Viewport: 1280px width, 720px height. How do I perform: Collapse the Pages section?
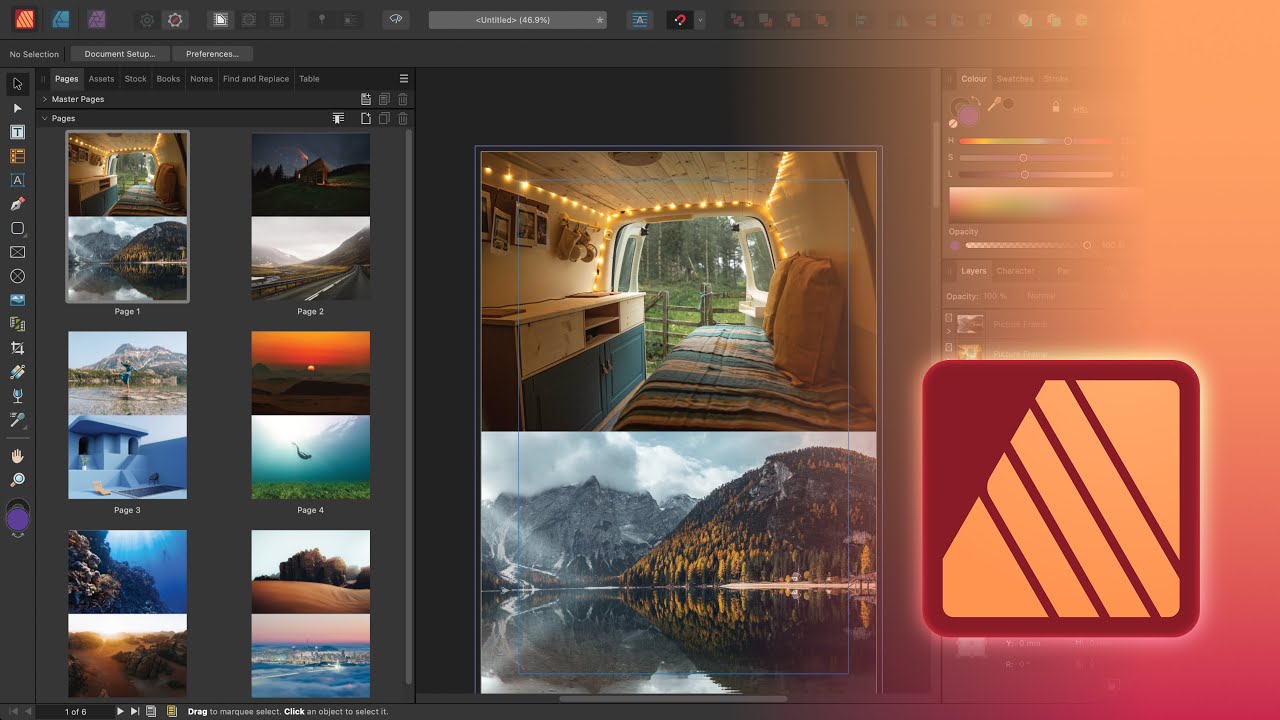tap(45, 118)
